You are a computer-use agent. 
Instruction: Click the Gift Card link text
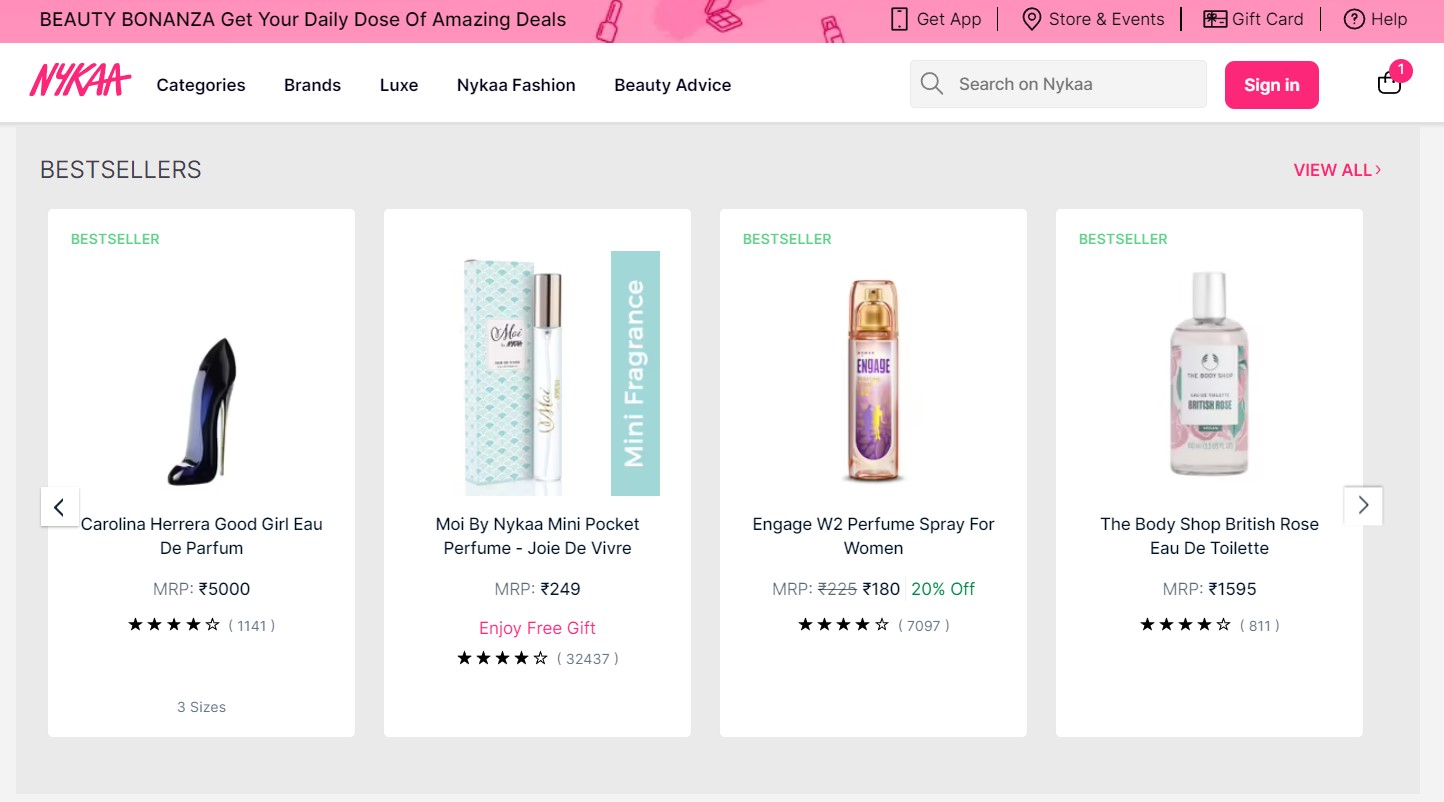click(1268, 19)
